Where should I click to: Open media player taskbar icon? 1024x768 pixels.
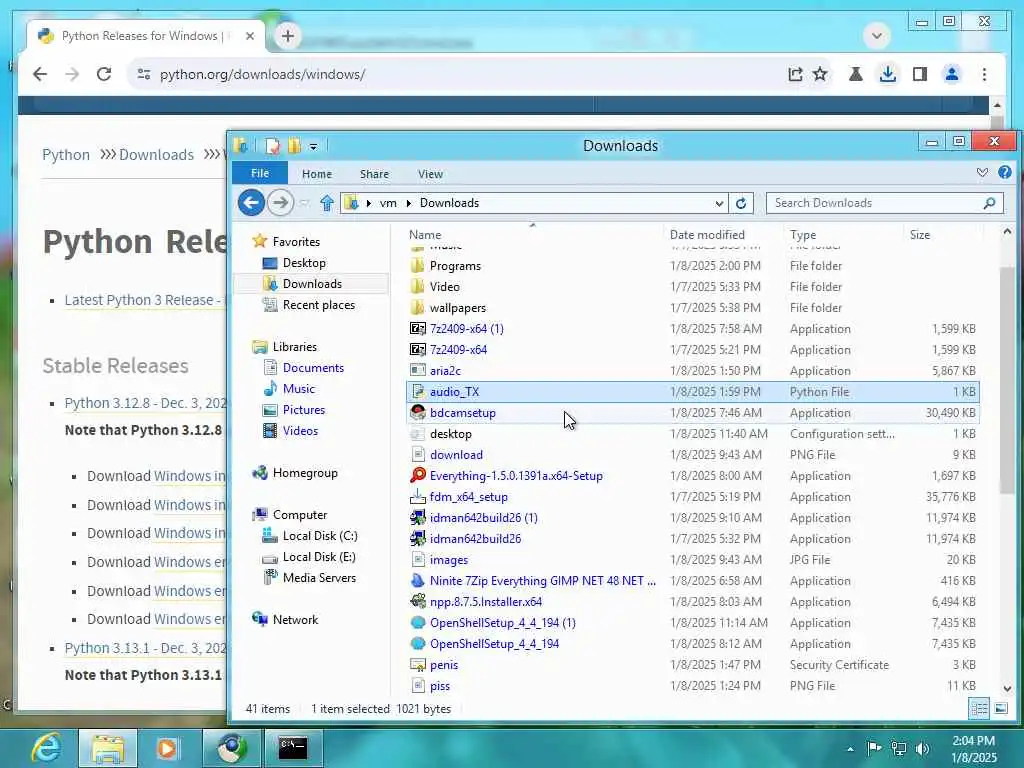167,748
